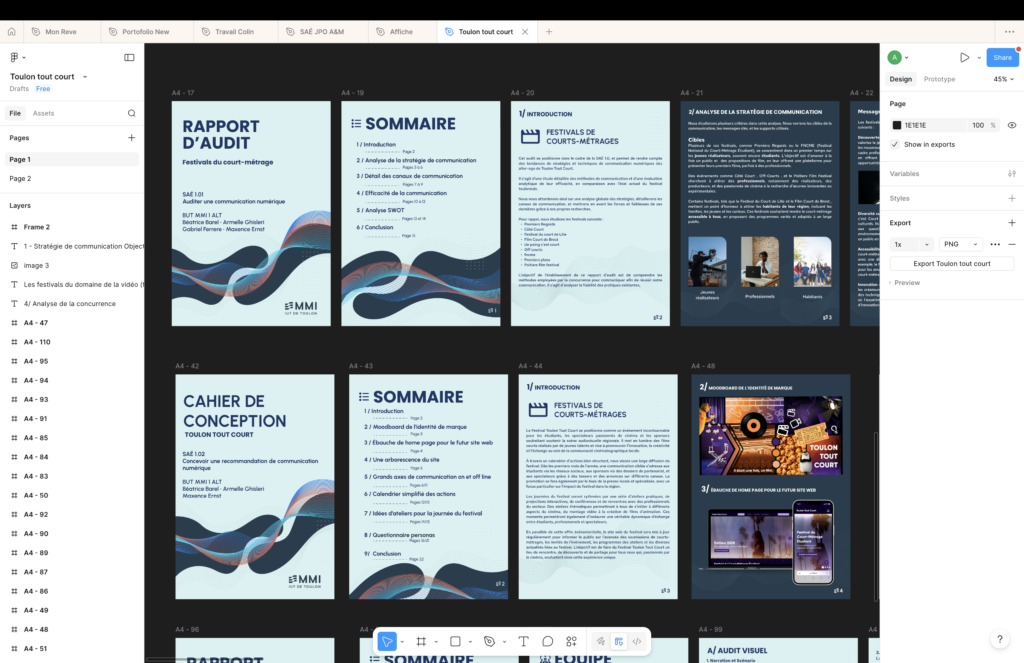Select the Rapport d'Audit A4 - 17 frame
Viewport: 1024px width, 663px height.
[x=251, y=213]
